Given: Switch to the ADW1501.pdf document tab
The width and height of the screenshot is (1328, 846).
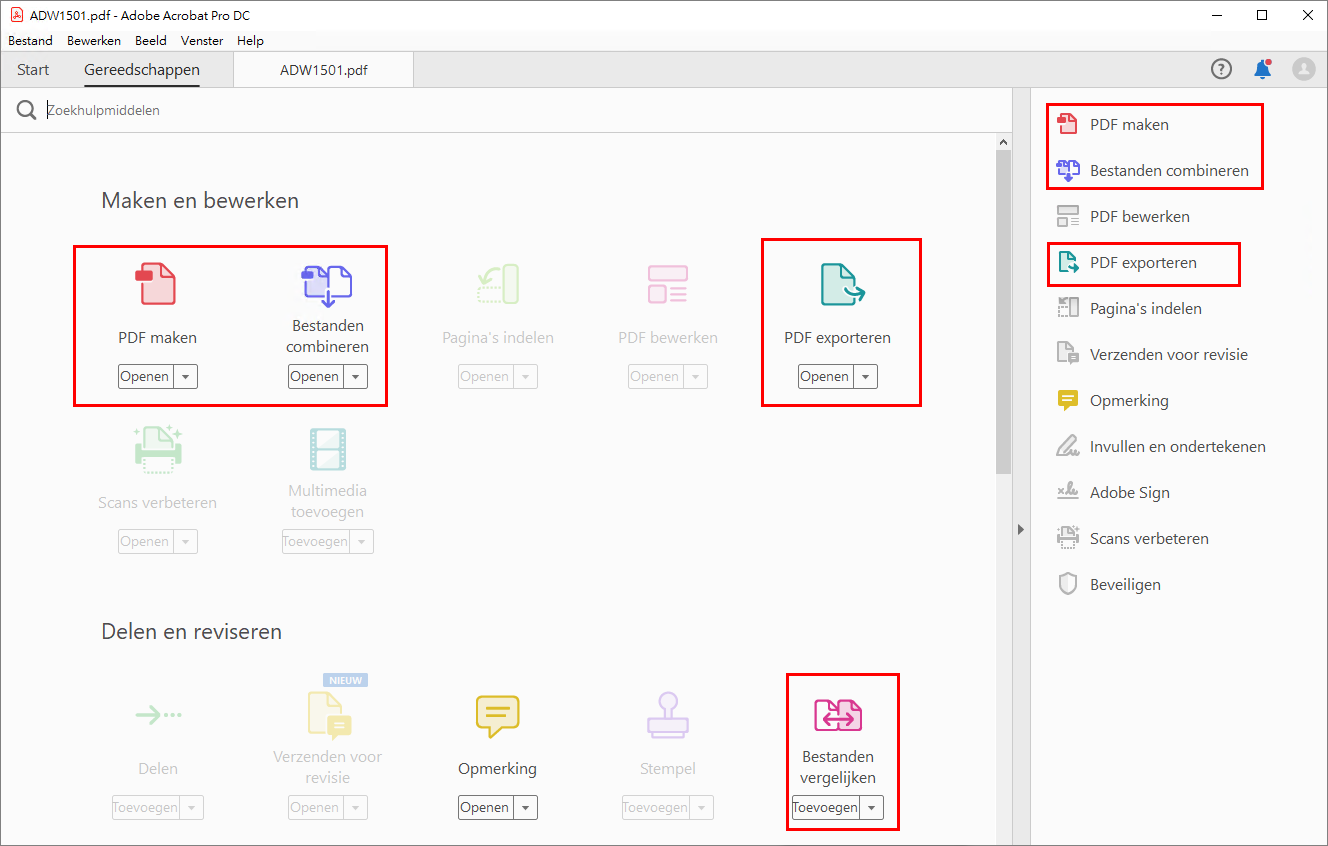Looking at the screenshot, I should [323, 70].
